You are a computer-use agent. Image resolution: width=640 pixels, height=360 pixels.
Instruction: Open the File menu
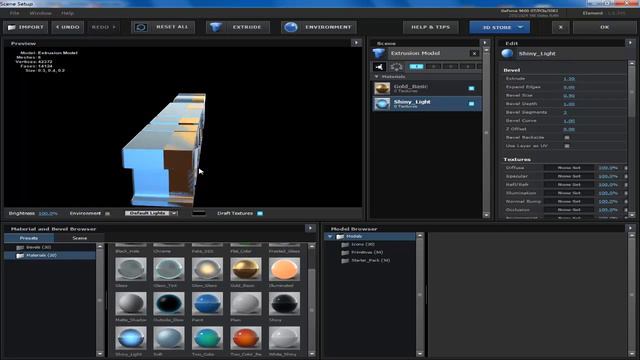pyautogui.click(x=15, y=13)
